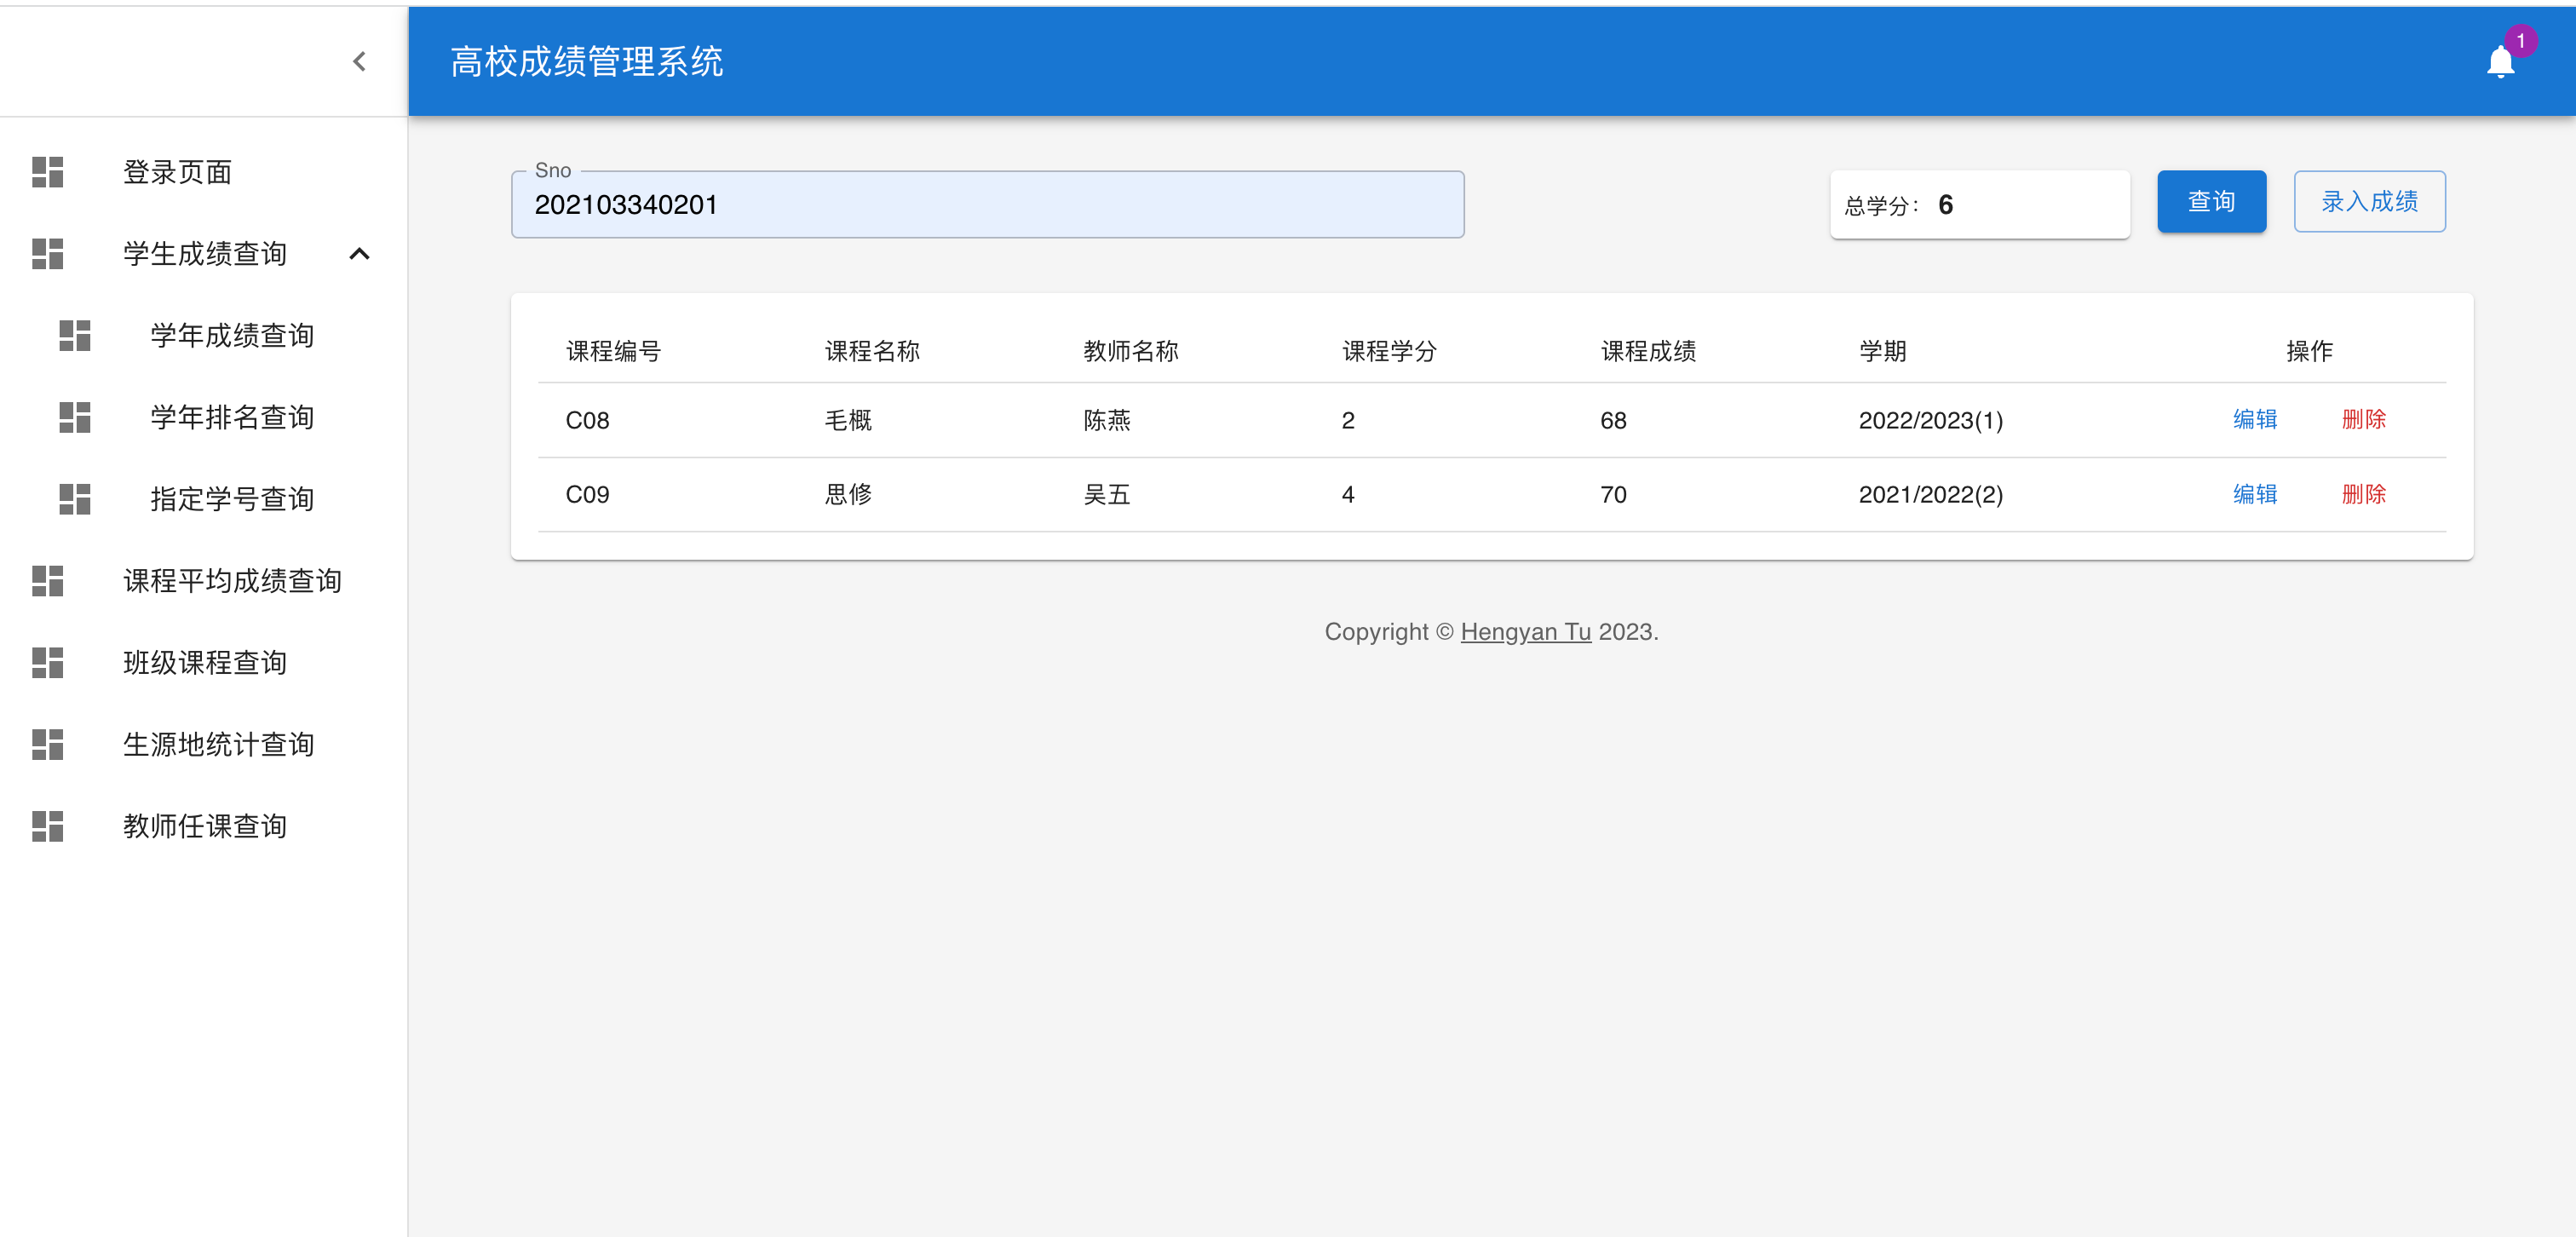
Task: Collapse the sidebar with left chevron
Action: point(359,62)
